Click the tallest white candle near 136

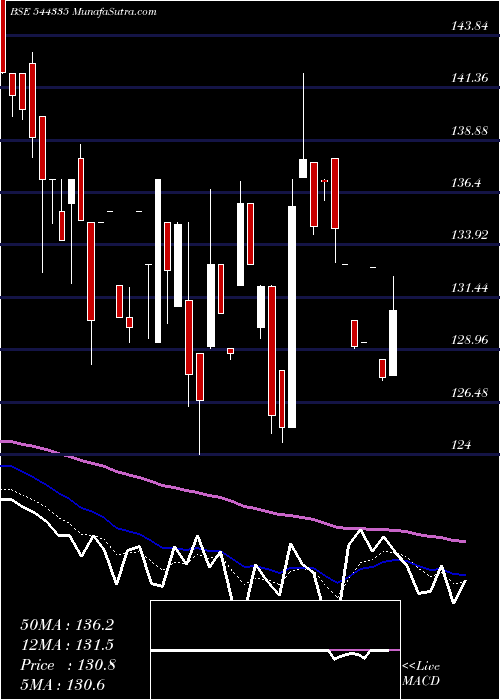click(x=292, y=317)
